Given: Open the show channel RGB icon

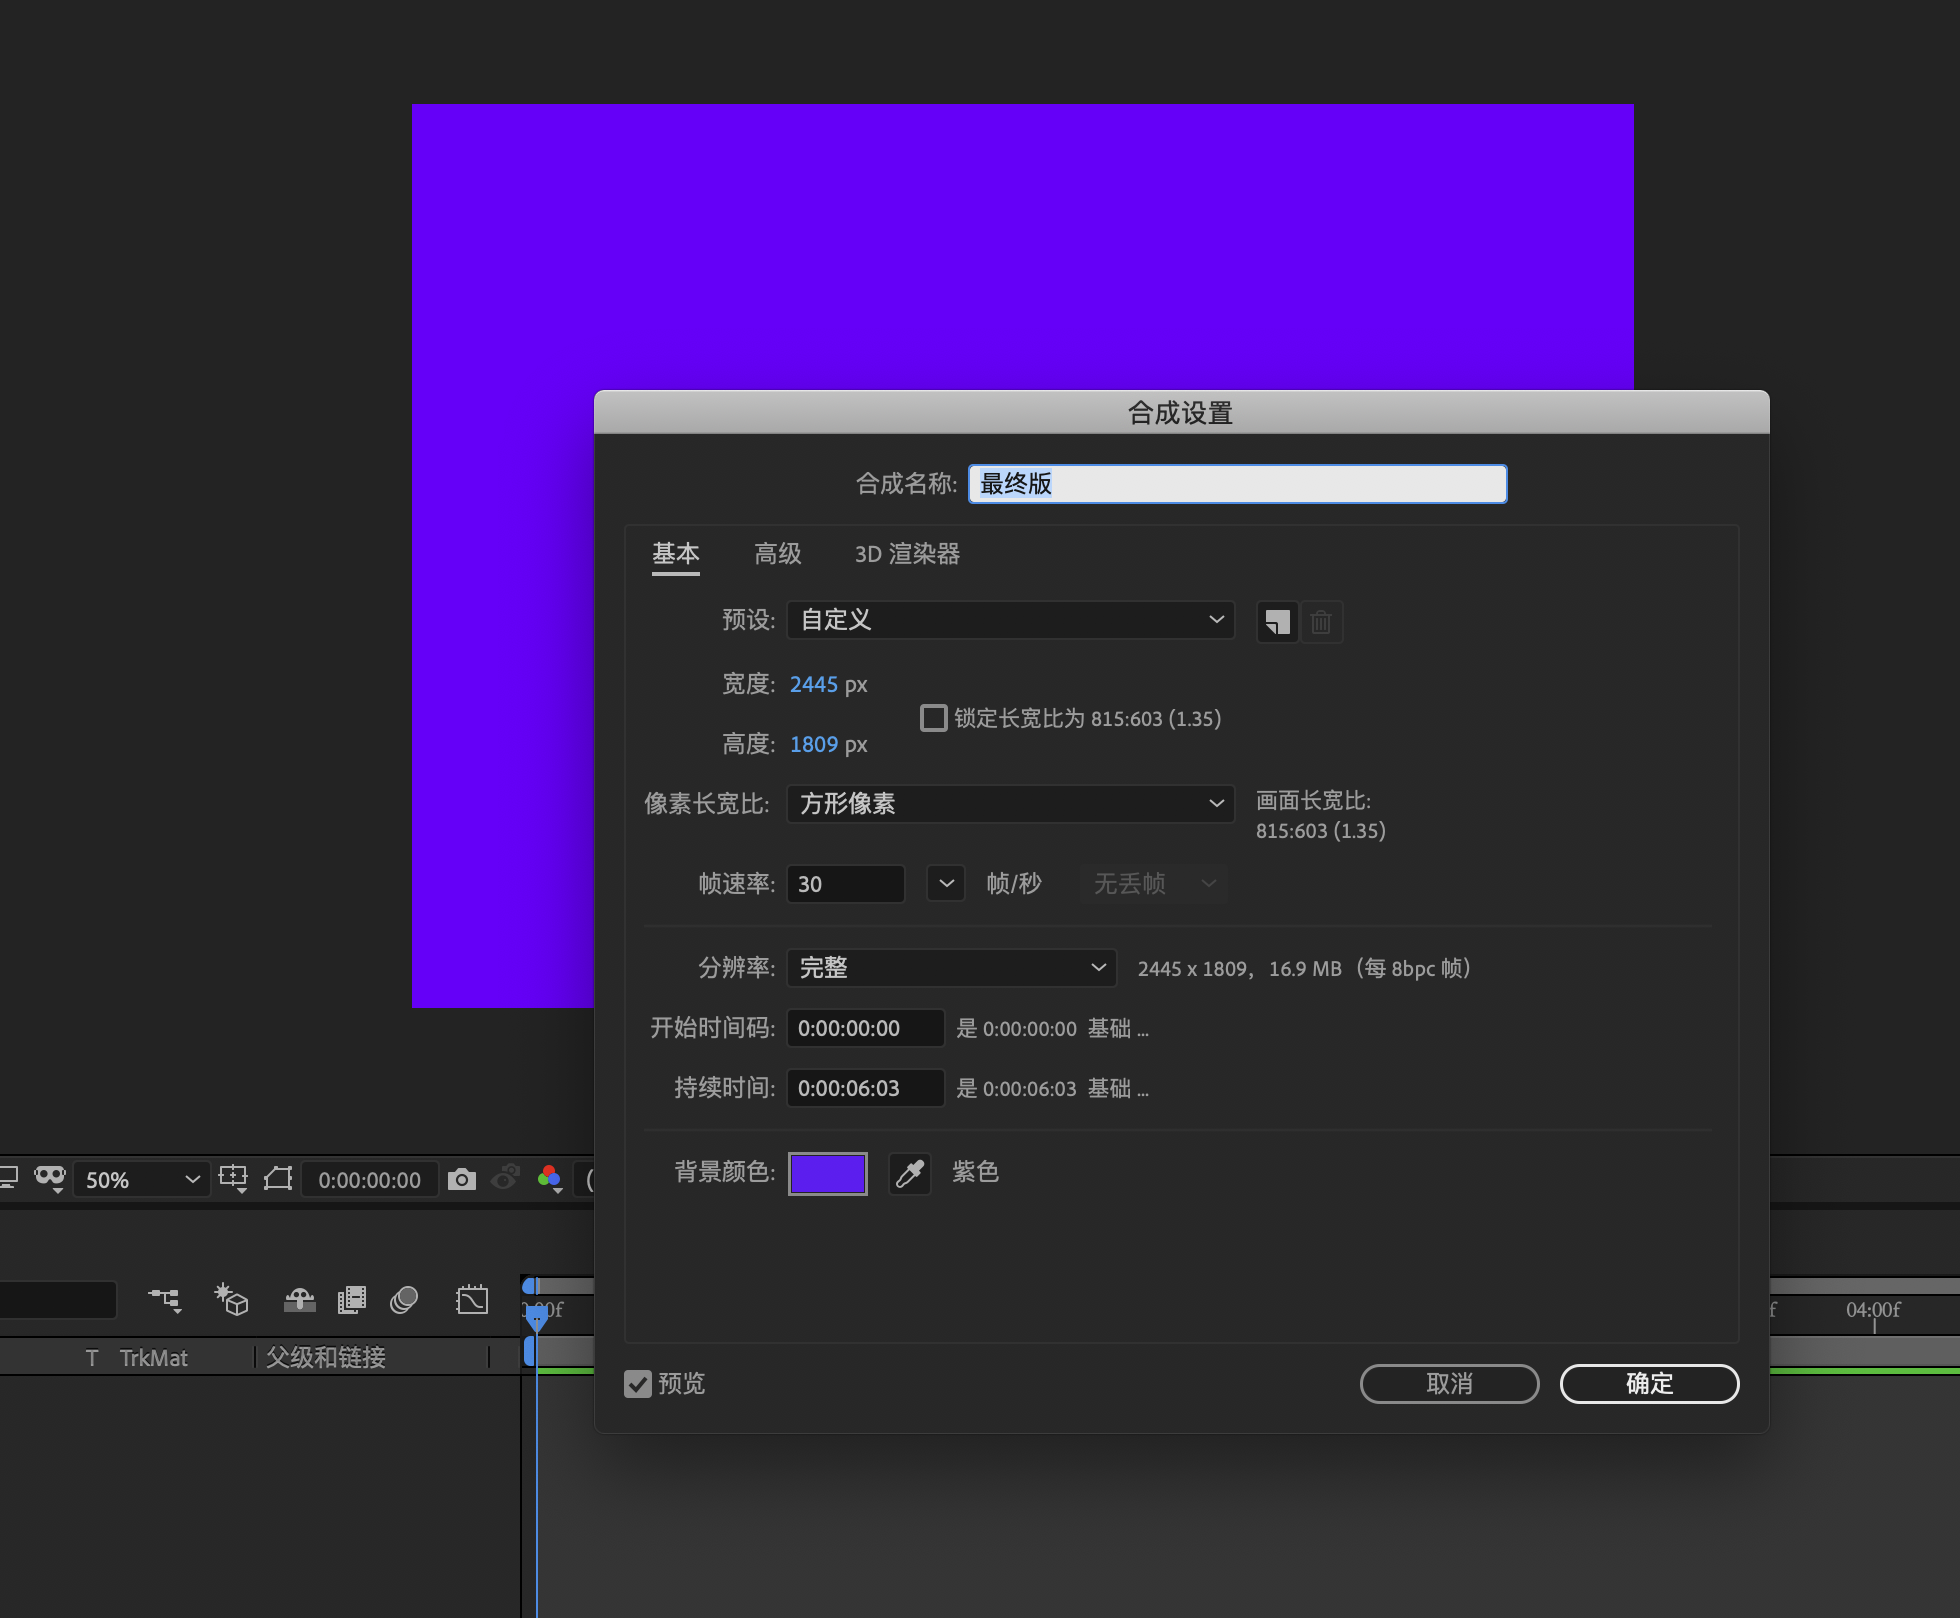Looking at the screenshot, I should click(549, 1179).
